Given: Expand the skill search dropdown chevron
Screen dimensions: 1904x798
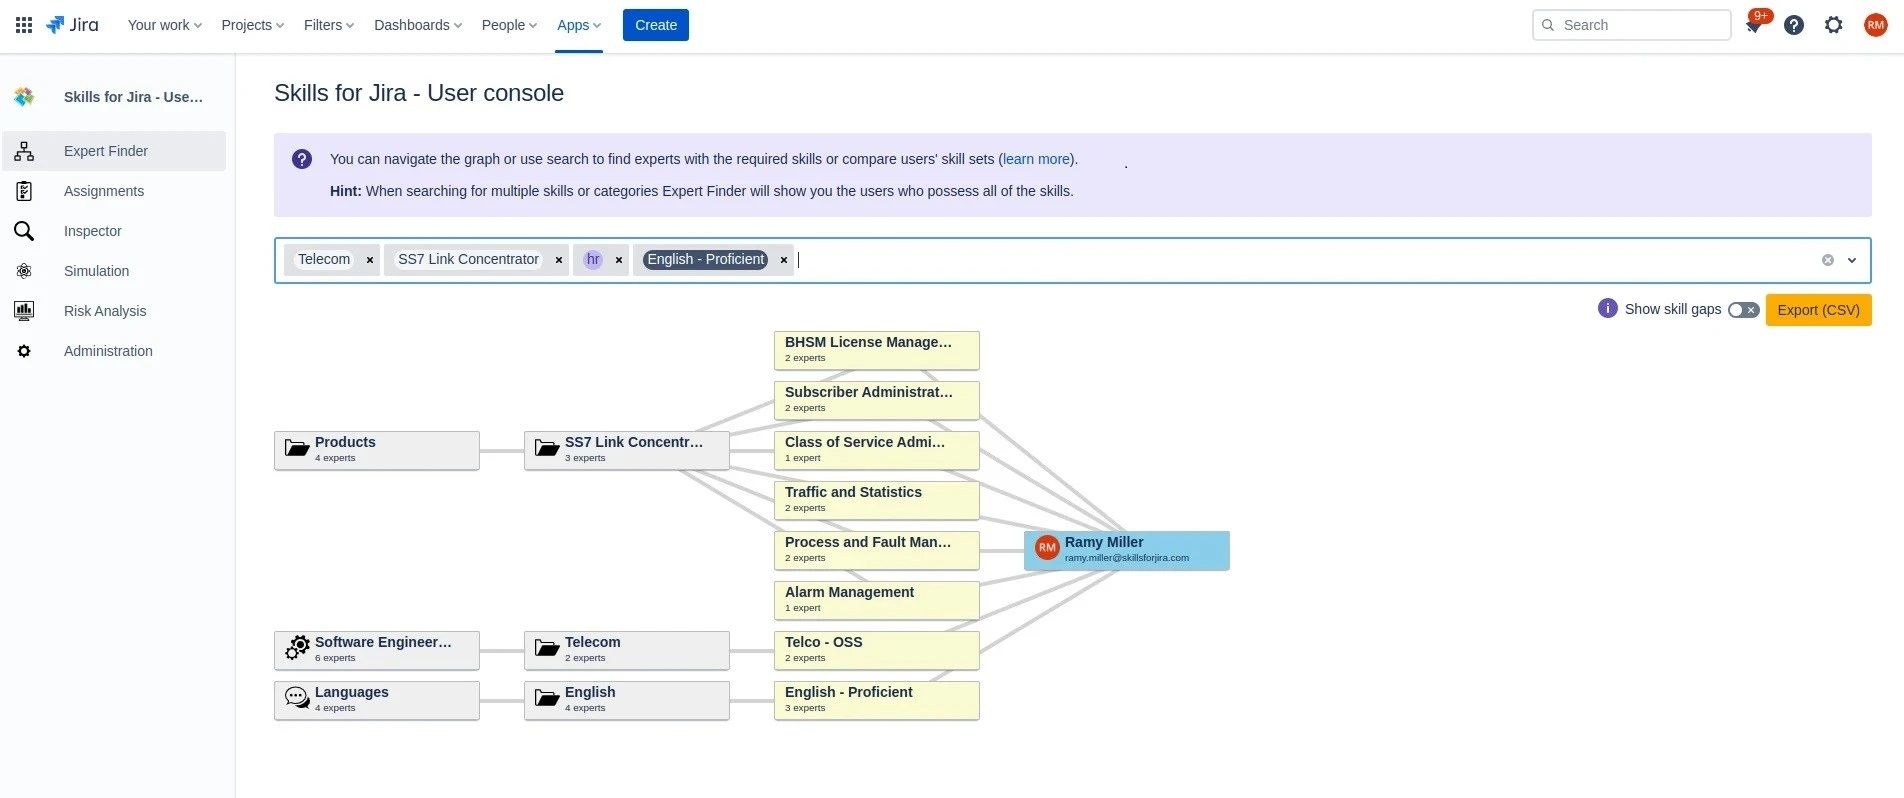Looking at the screenshot, I should 1852,260.
